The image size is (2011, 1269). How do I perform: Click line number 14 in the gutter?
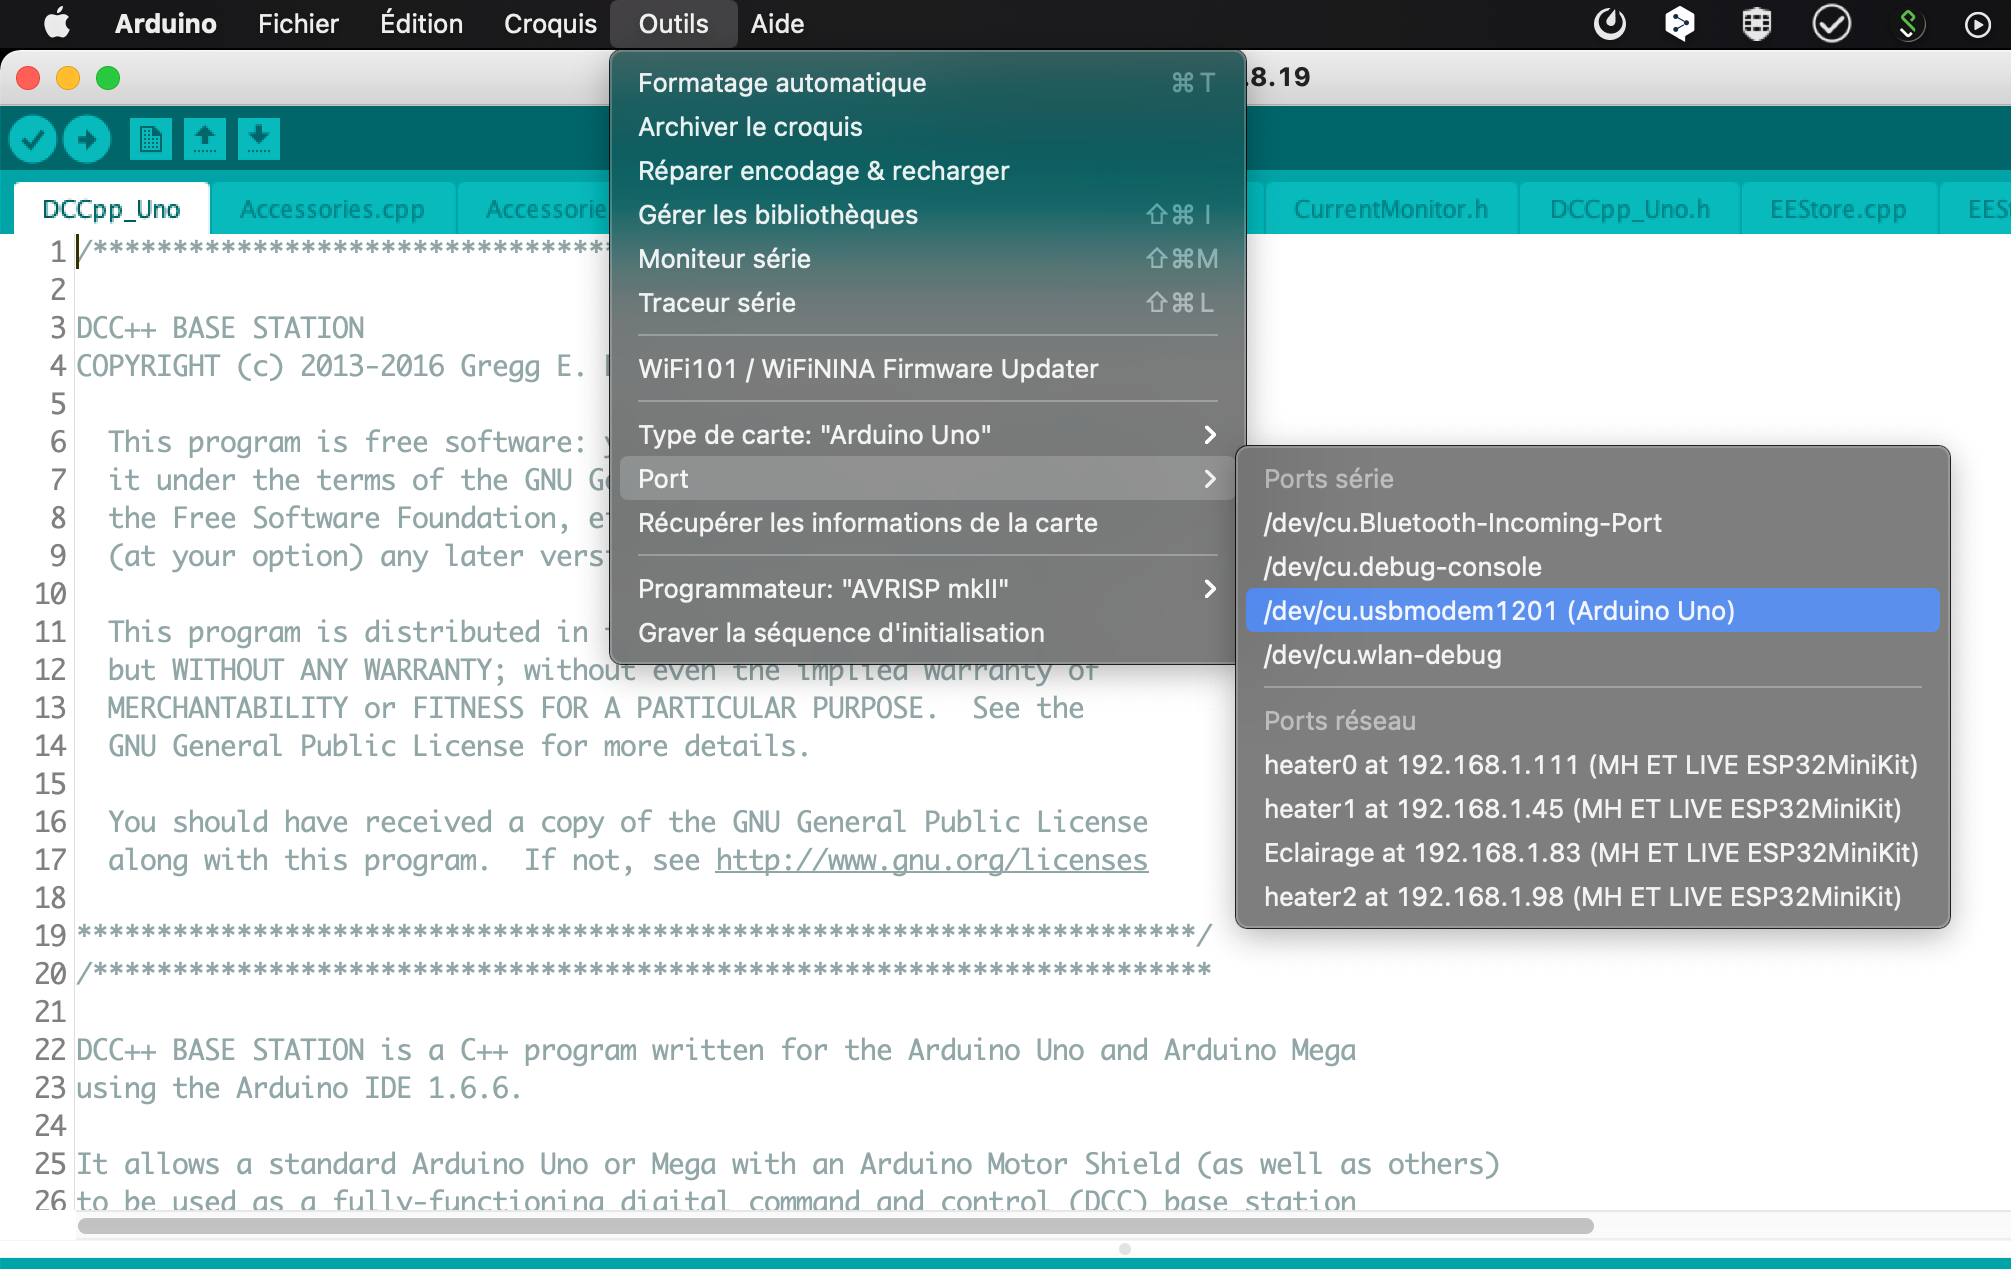coord(50,746)
